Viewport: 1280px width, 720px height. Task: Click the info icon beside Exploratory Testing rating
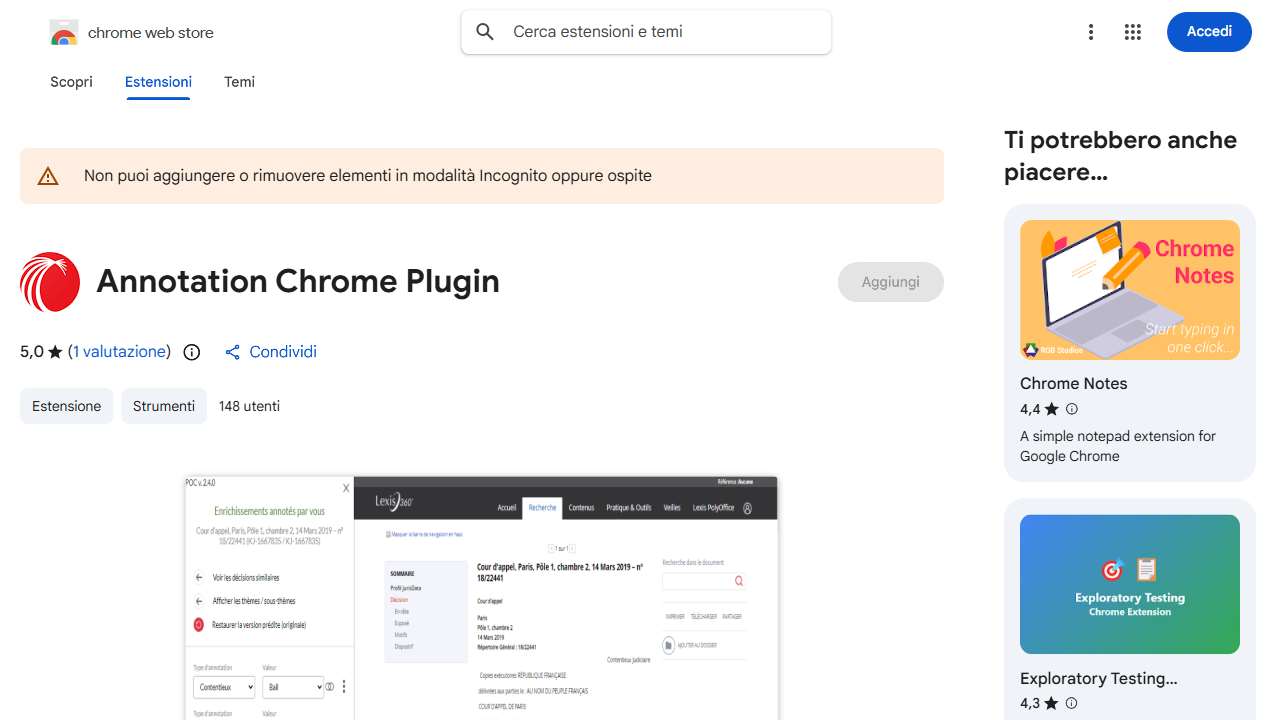point(1071,703)
